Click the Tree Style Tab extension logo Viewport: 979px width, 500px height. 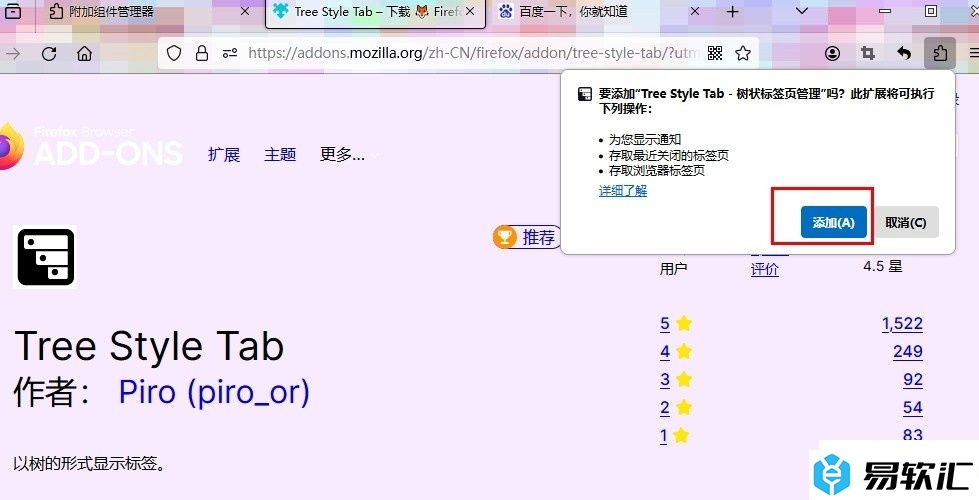[x=46, y=257]
